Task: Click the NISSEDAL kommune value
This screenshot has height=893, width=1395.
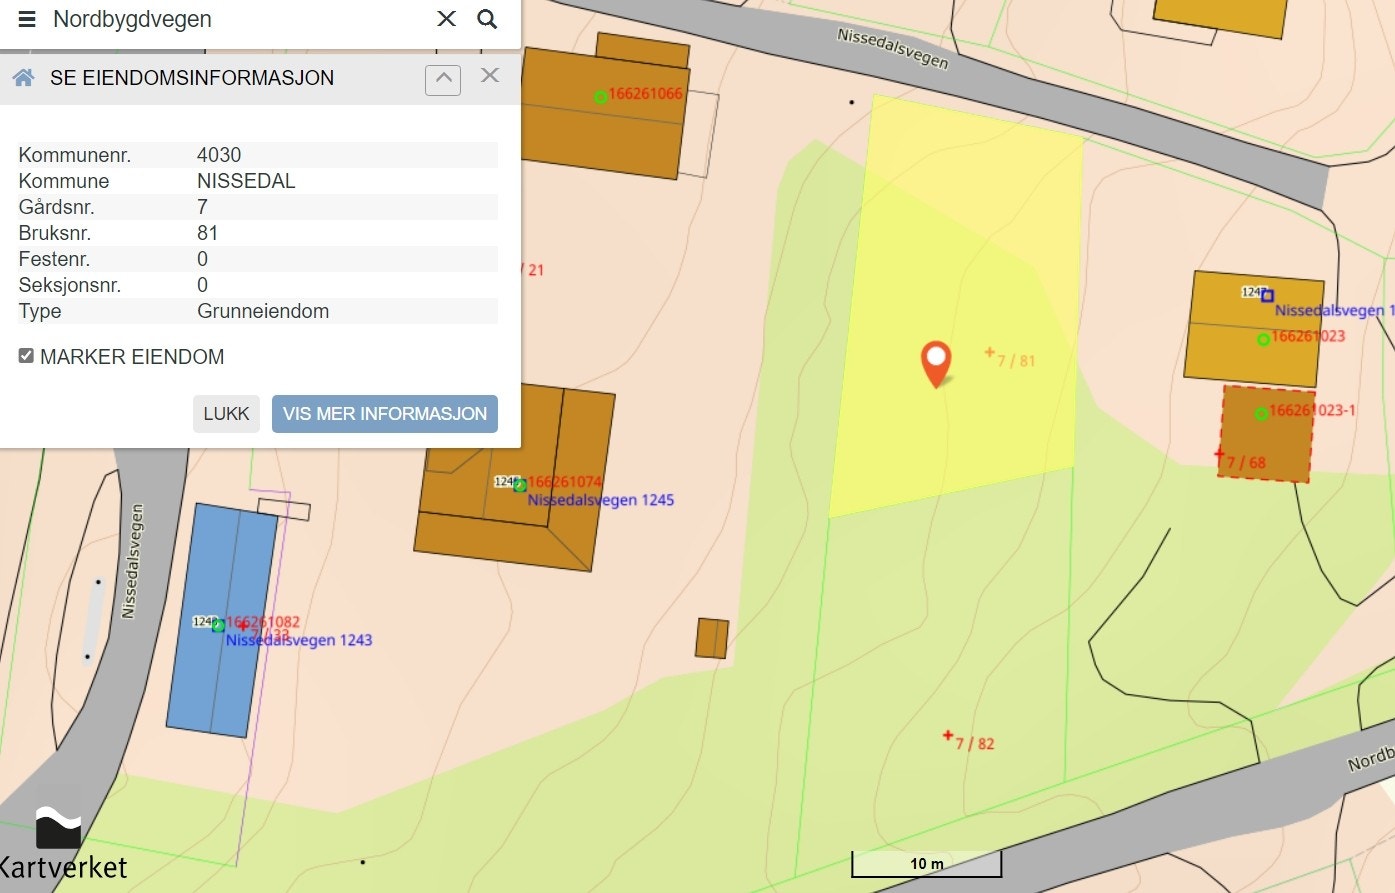Action: point(246,181)
